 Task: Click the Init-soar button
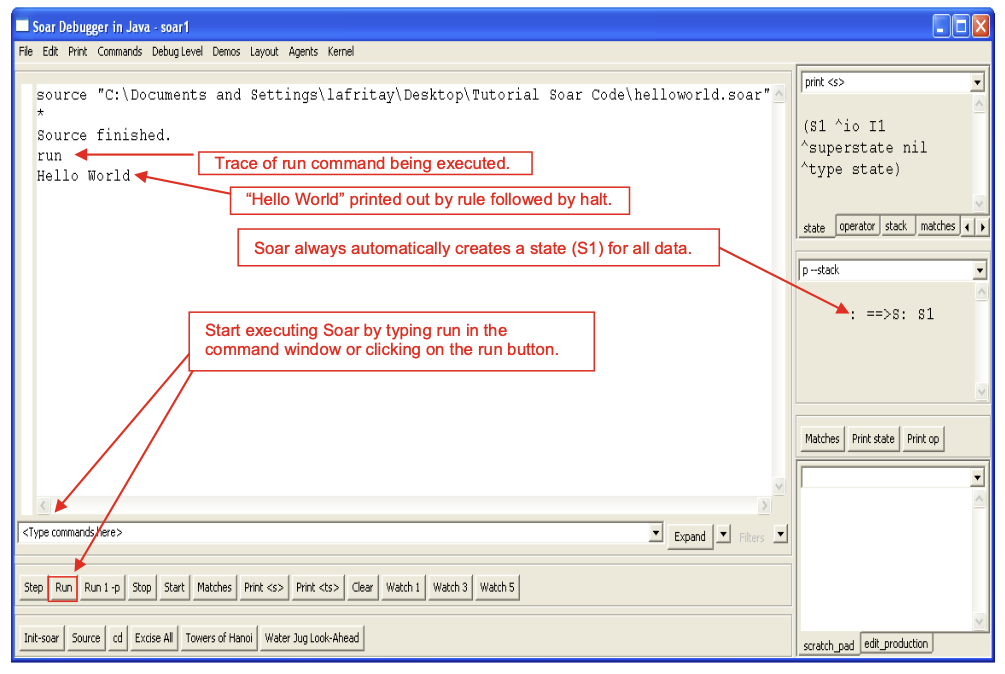coord(40,637)
